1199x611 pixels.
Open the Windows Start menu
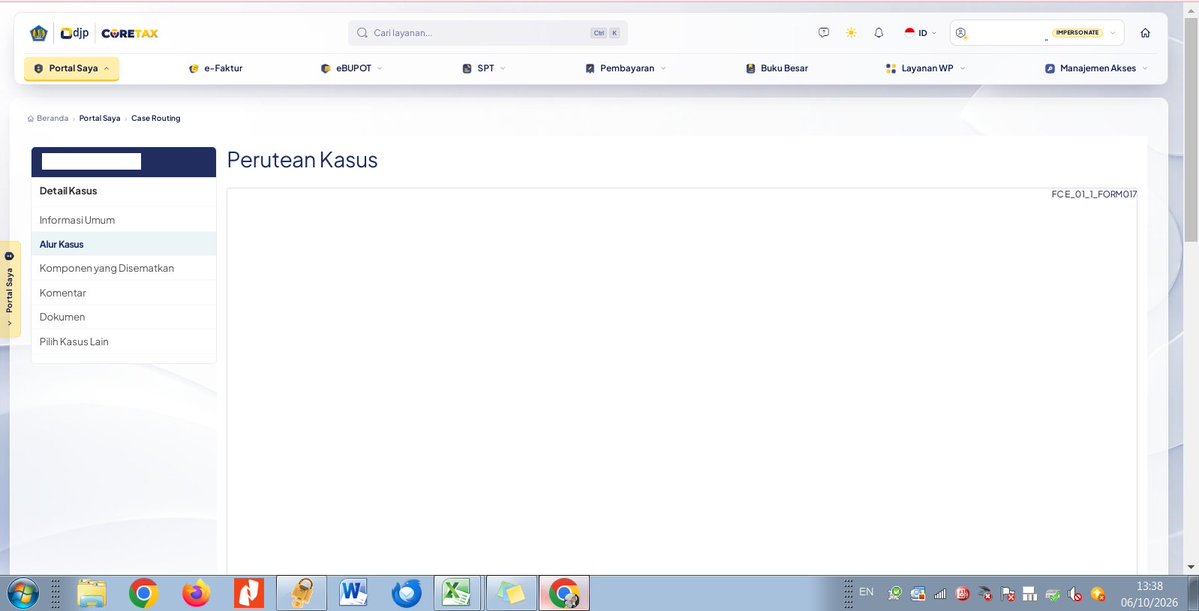point(23,593)
